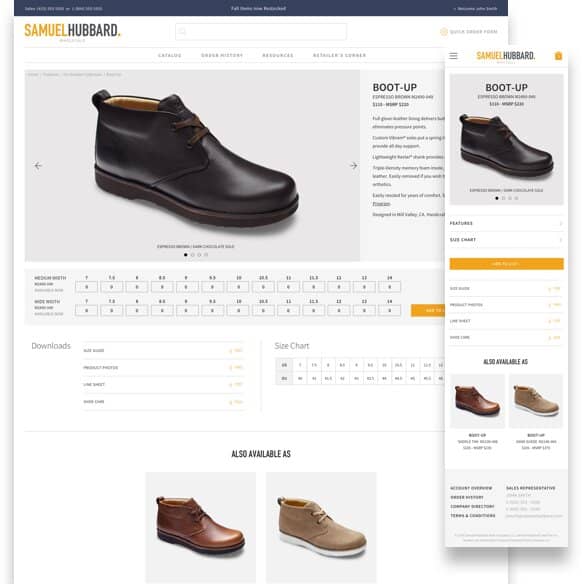
Task: Expand the Features section in the mobile view
Action: tap(506, 223)
